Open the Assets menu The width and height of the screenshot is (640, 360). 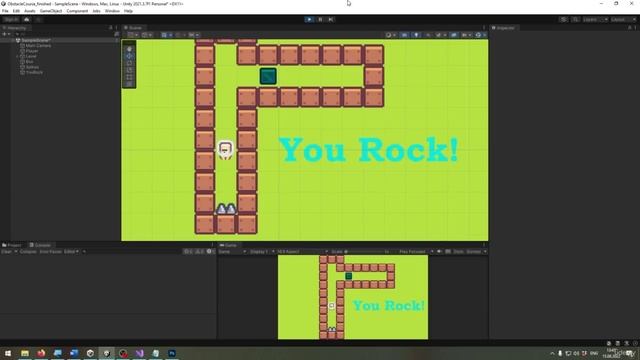30,11
